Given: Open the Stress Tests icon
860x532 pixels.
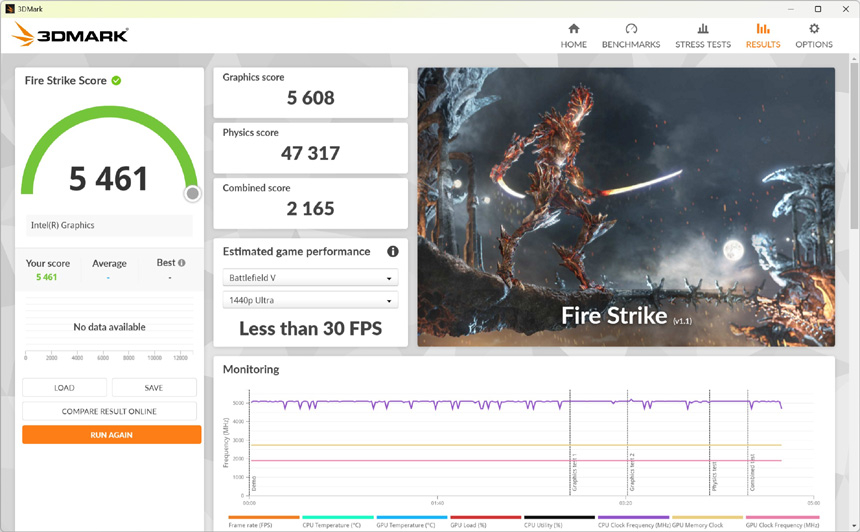Looking at the screenshot, I should (703, 29).
